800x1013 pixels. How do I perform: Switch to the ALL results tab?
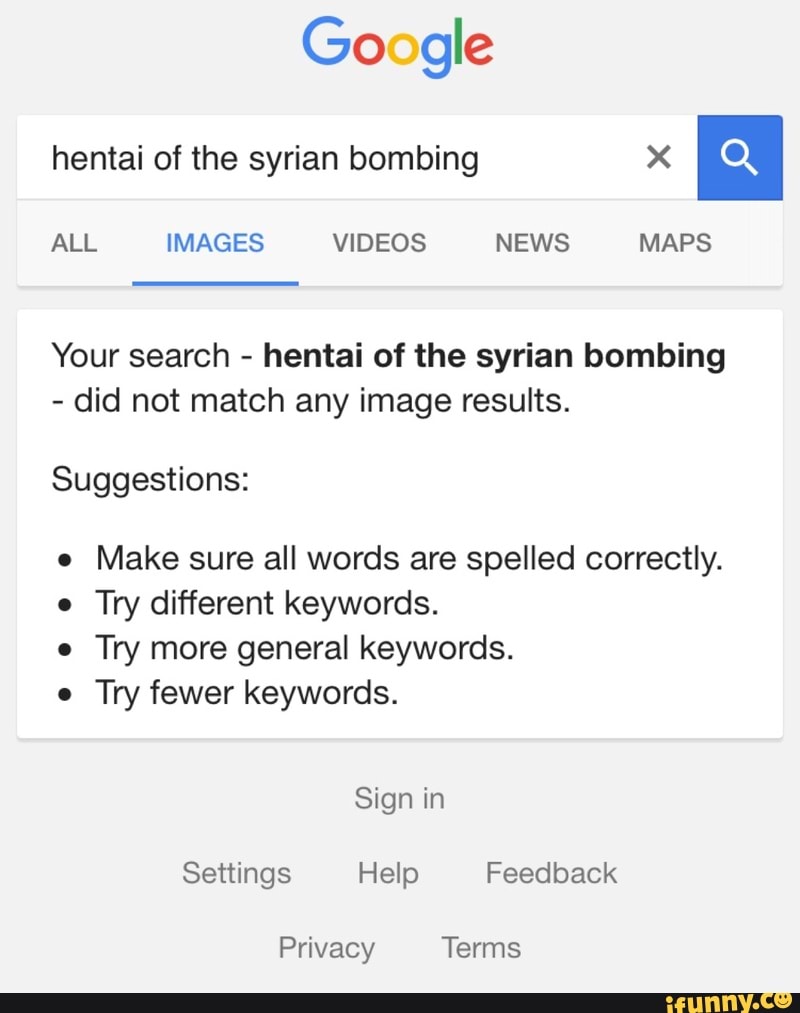(x=74, y=243)
